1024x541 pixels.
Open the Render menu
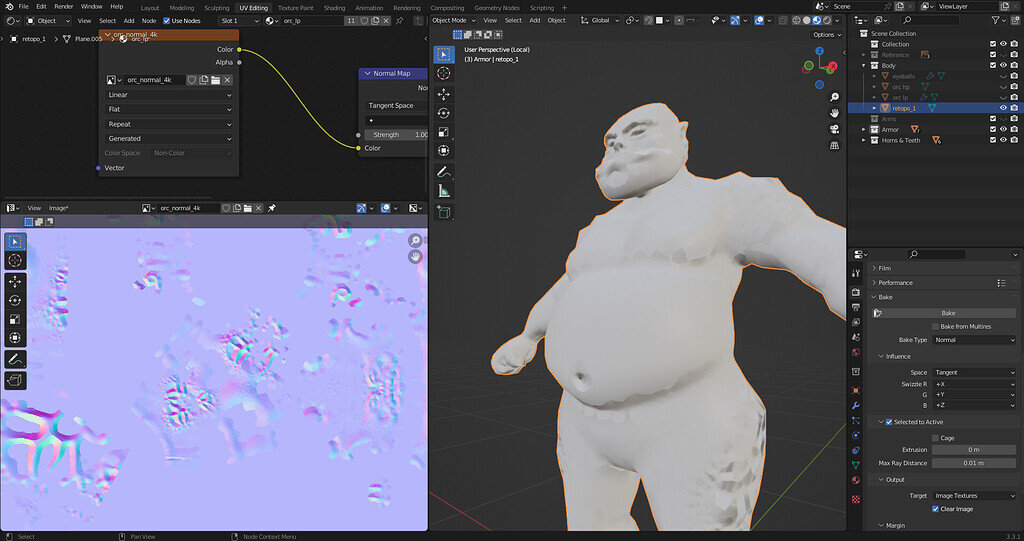(63, 6)
